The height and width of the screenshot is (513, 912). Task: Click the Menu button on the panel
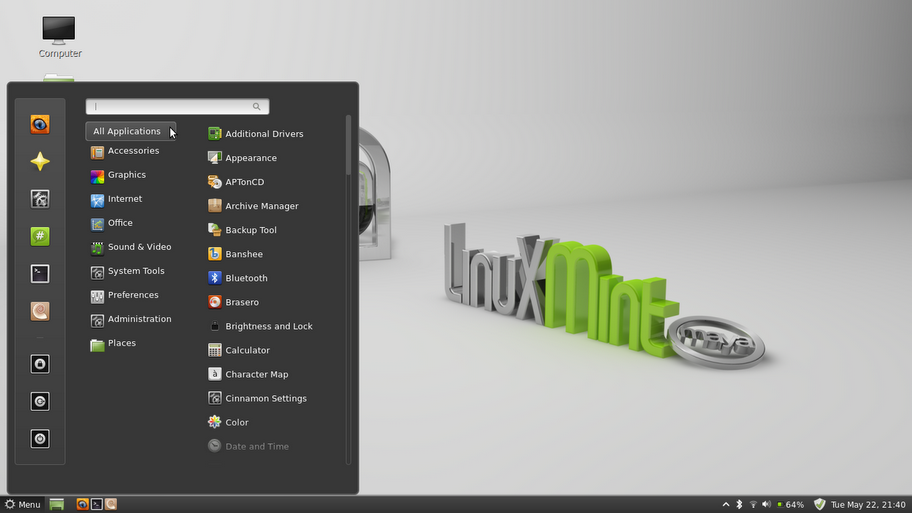pyautogui.click(x=23, y=504)
